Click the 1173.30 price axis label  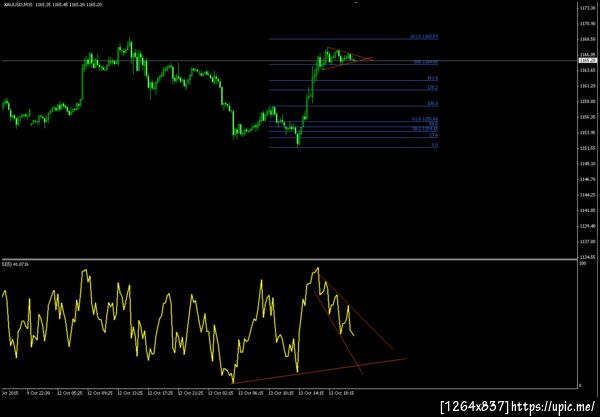tap(587, 8)
